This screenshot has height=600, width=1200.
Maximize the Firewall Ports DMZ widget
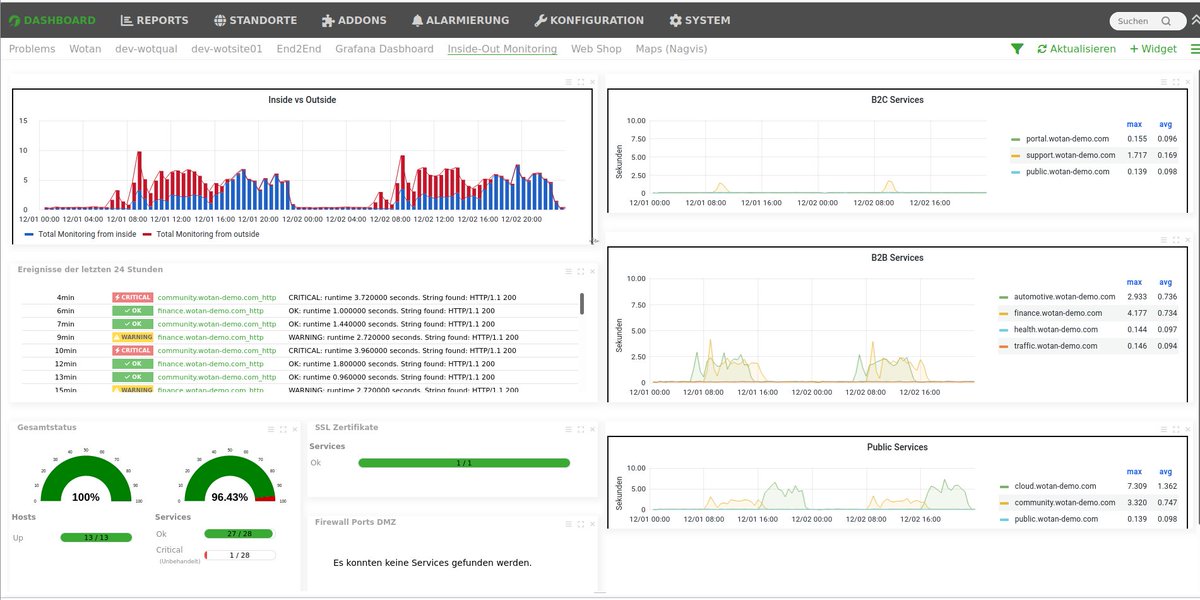(581, 523)
